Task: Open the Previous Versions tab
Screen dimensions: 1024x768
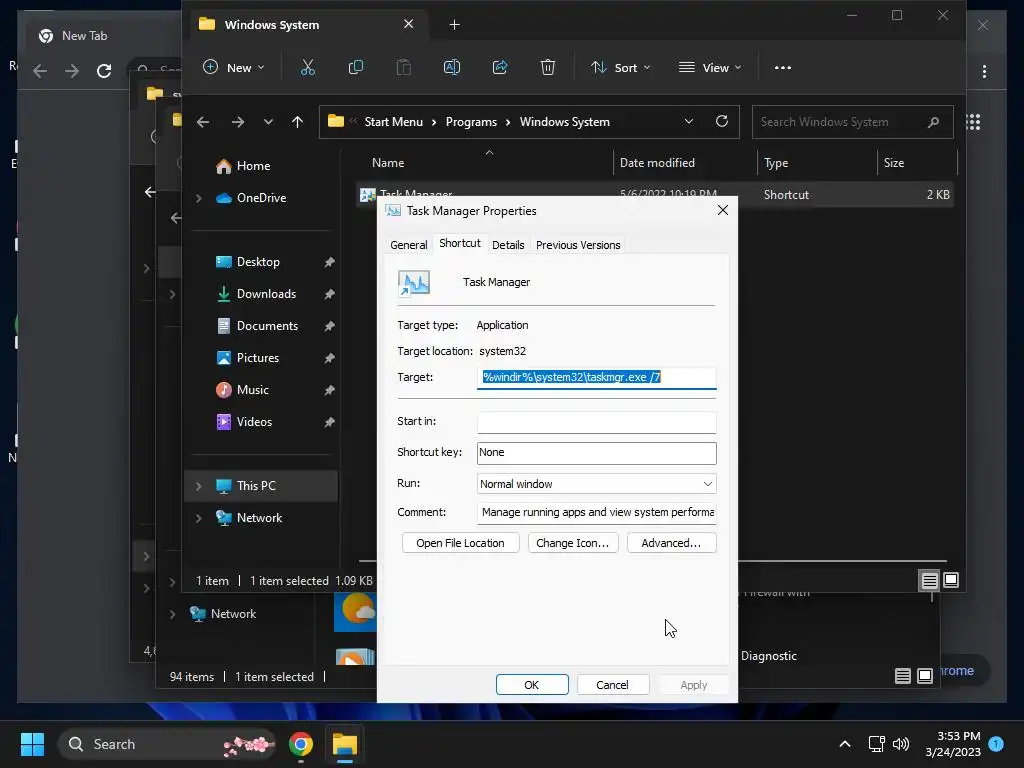Action: [x=578, y=245]
